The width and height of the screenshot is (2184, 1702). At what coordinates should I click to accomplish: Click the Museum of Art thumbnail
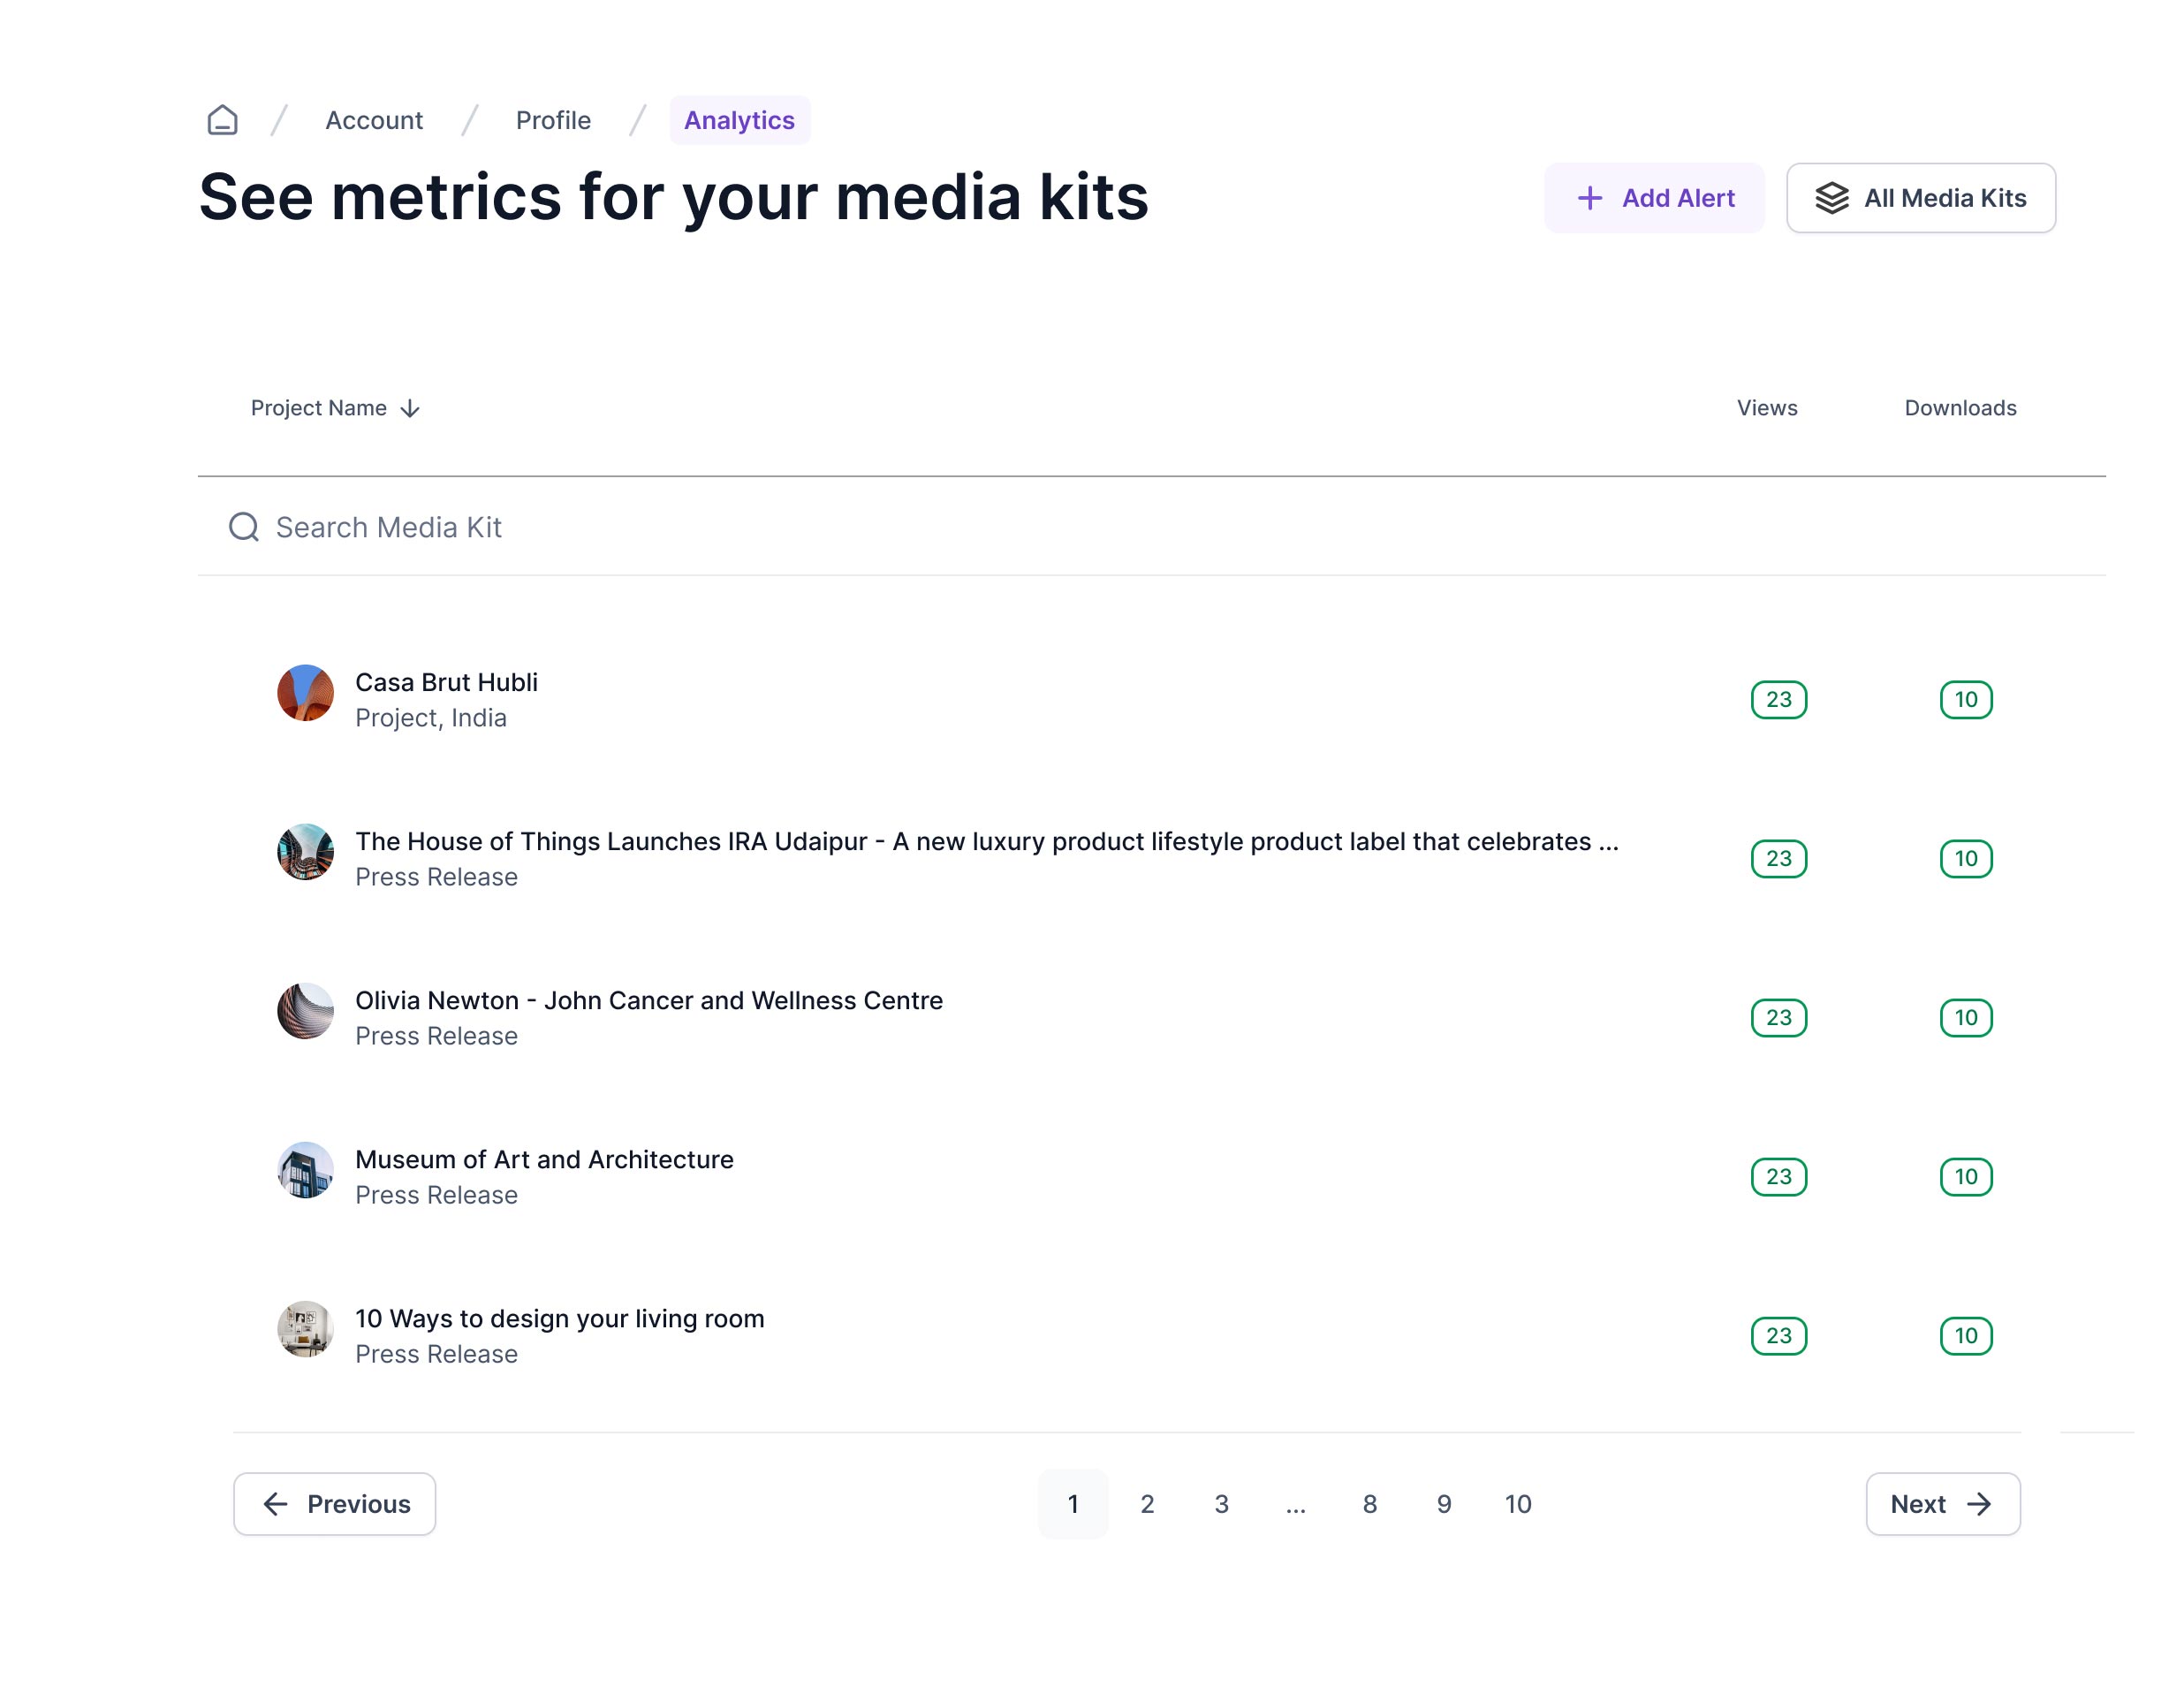[x=305, y=1170]
